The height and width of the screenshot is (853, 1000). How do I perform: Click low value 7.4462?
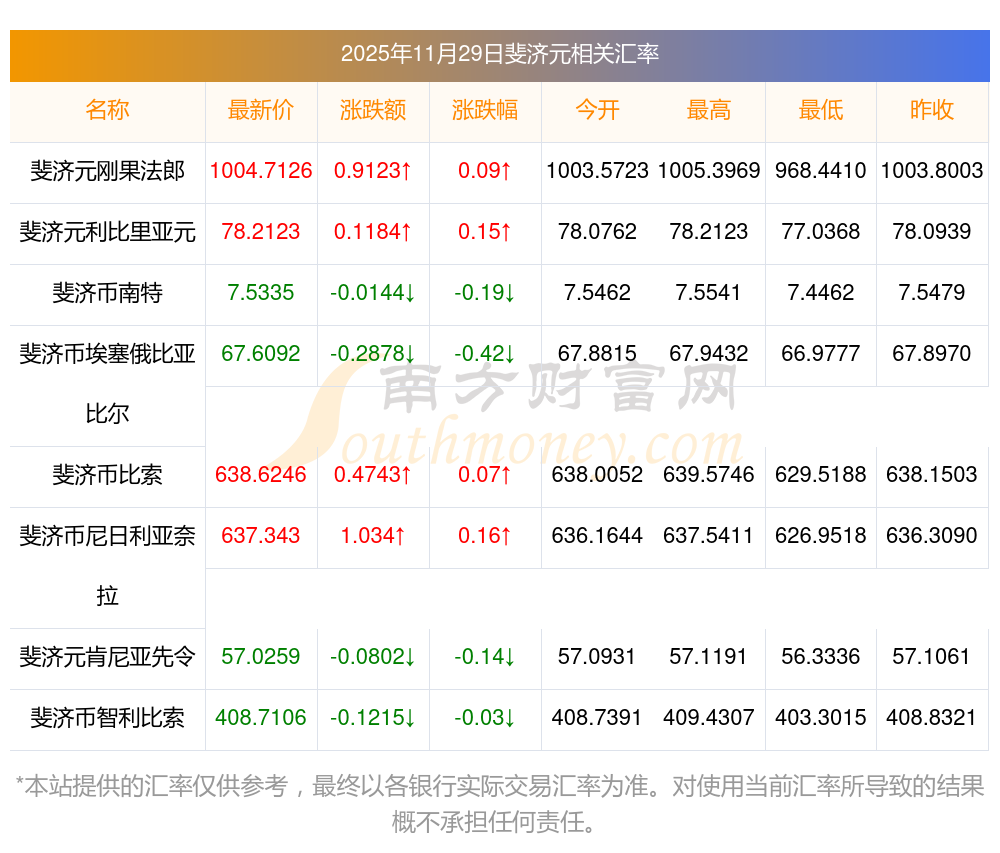(x=821, y=293)
